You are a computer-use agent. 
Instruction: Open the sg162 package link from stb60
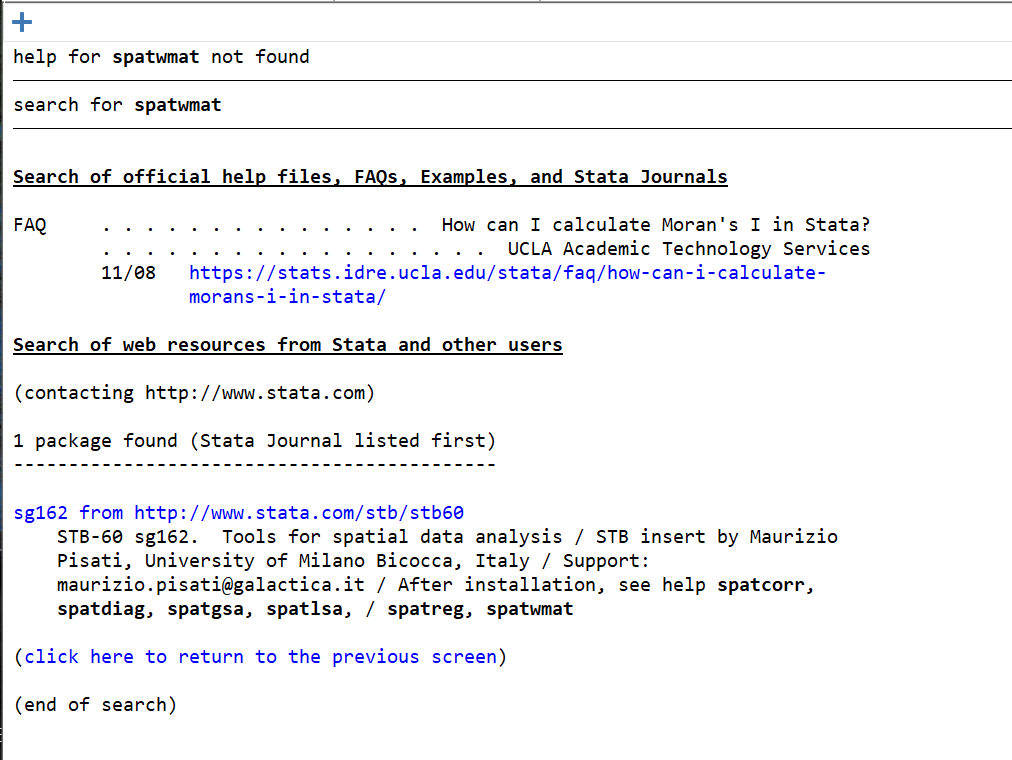[239, 513]
